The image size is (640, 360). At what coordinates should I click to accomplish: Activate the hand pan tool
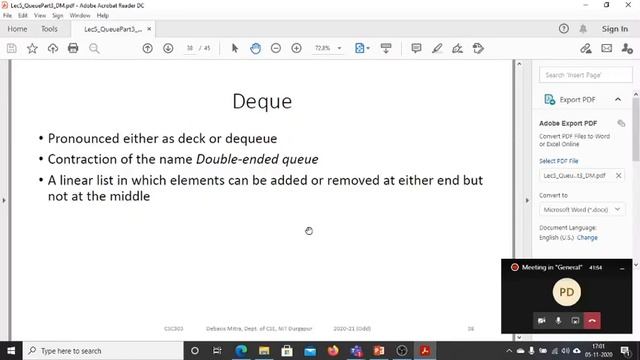256,48
